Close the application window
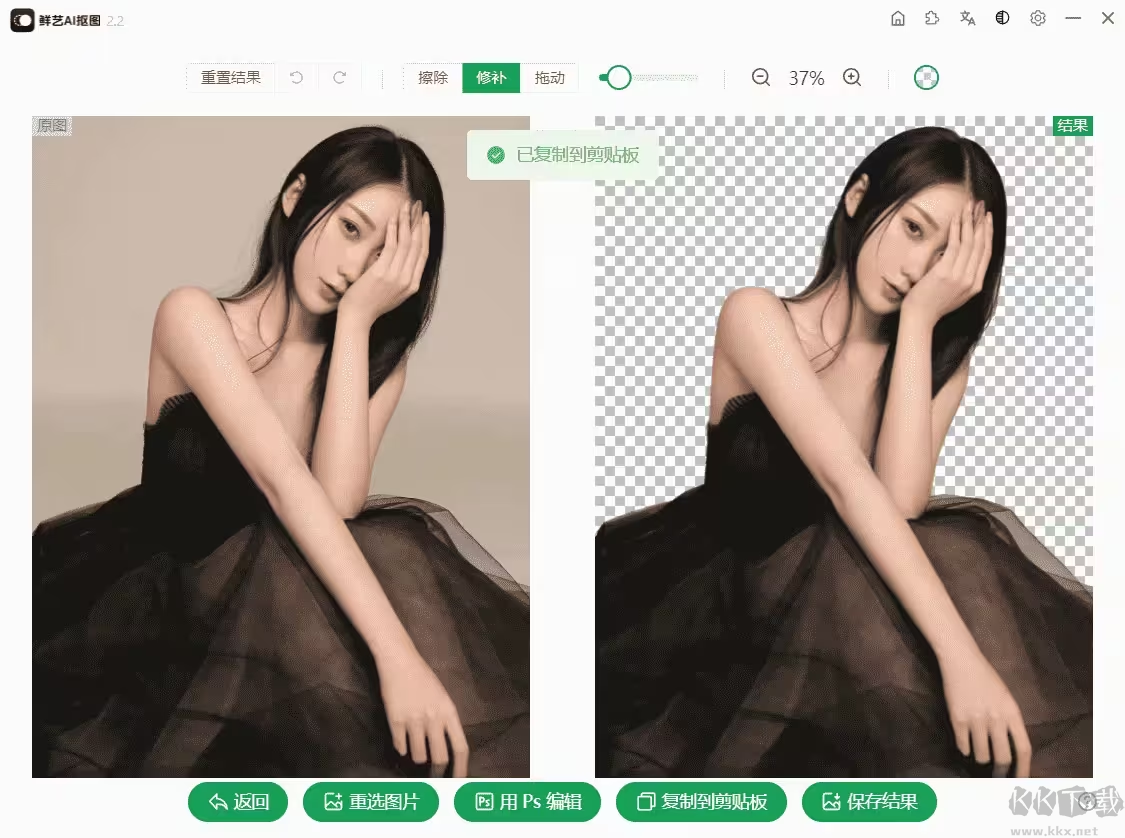Image resolution: width=1125 pixels, height=838 pixels. (x=1108, y=19)
